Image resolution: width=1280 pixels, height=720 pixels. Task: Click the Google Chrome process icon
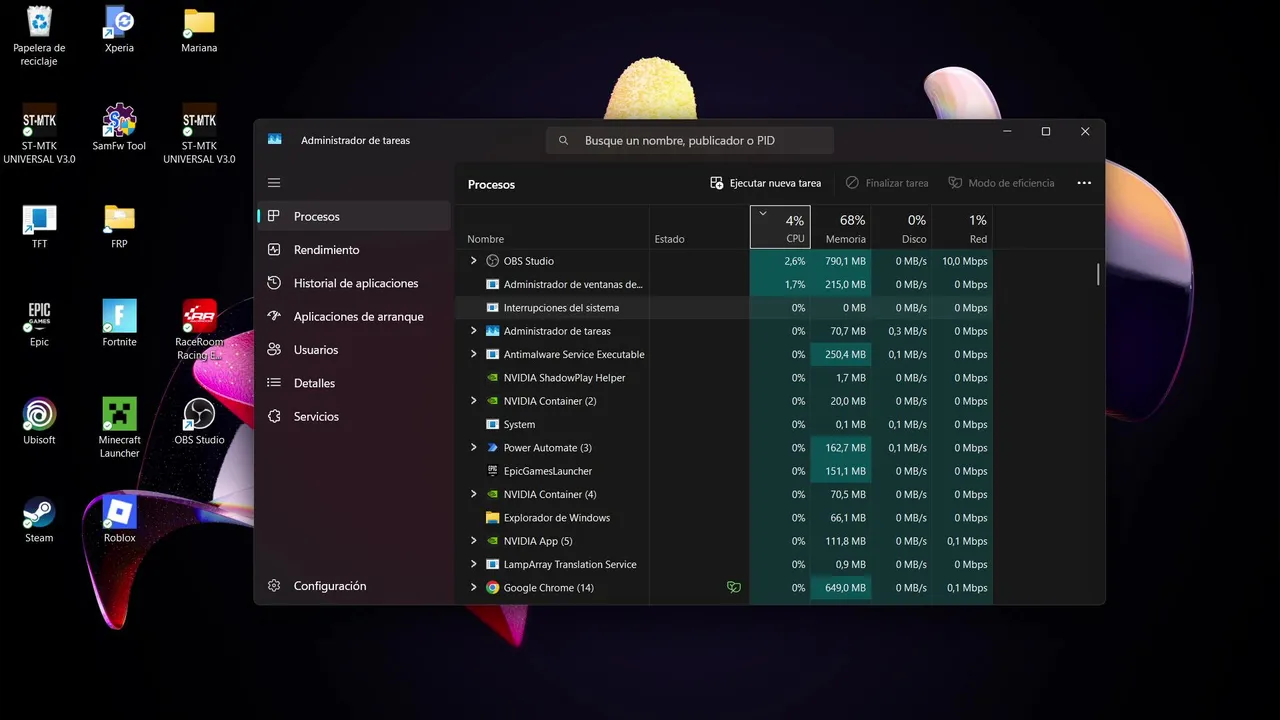click(x=492, y=588)
